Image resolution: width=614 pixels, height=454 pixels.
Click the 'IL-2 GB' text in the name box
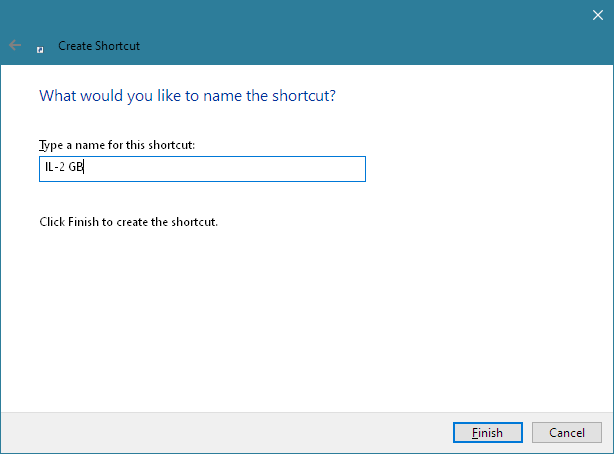[62, 169]
